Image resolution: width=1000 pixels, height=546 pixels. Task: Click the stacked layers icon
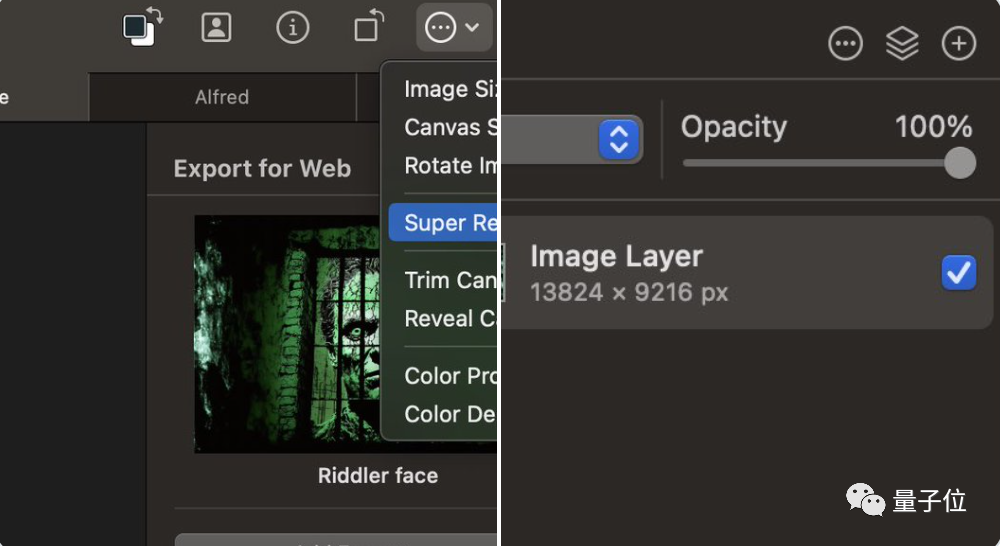(x=902, y=44)
